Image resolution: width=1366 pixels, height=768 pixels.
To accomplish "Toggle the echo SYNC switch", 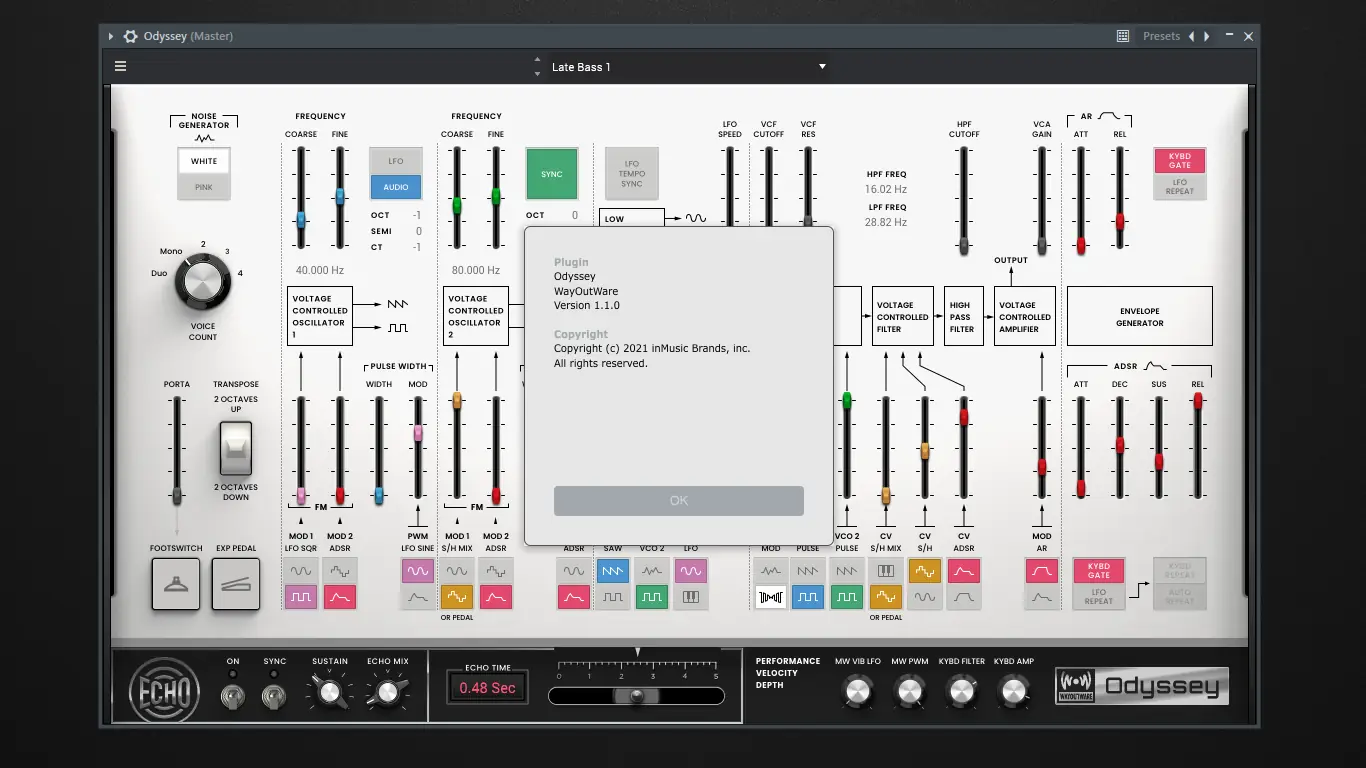I will pyautogui.click(x=274, y=696).
